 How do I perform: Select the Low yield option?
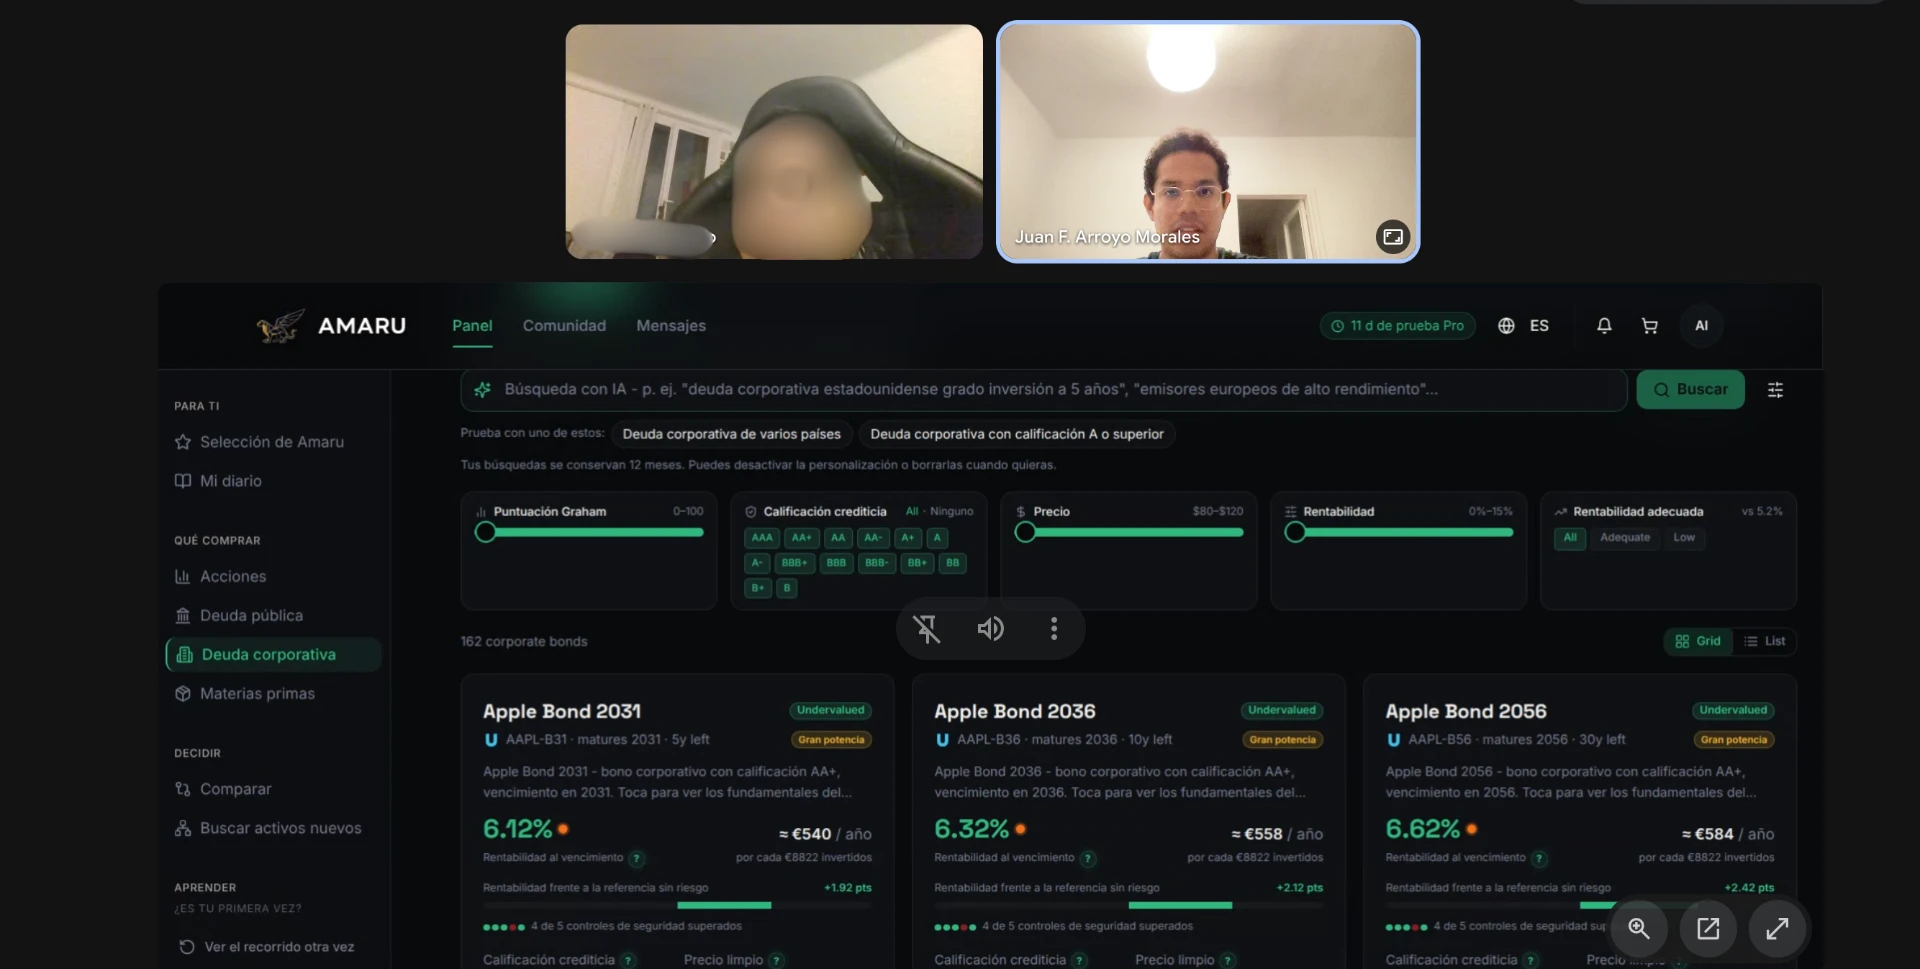coord(1684,538)
